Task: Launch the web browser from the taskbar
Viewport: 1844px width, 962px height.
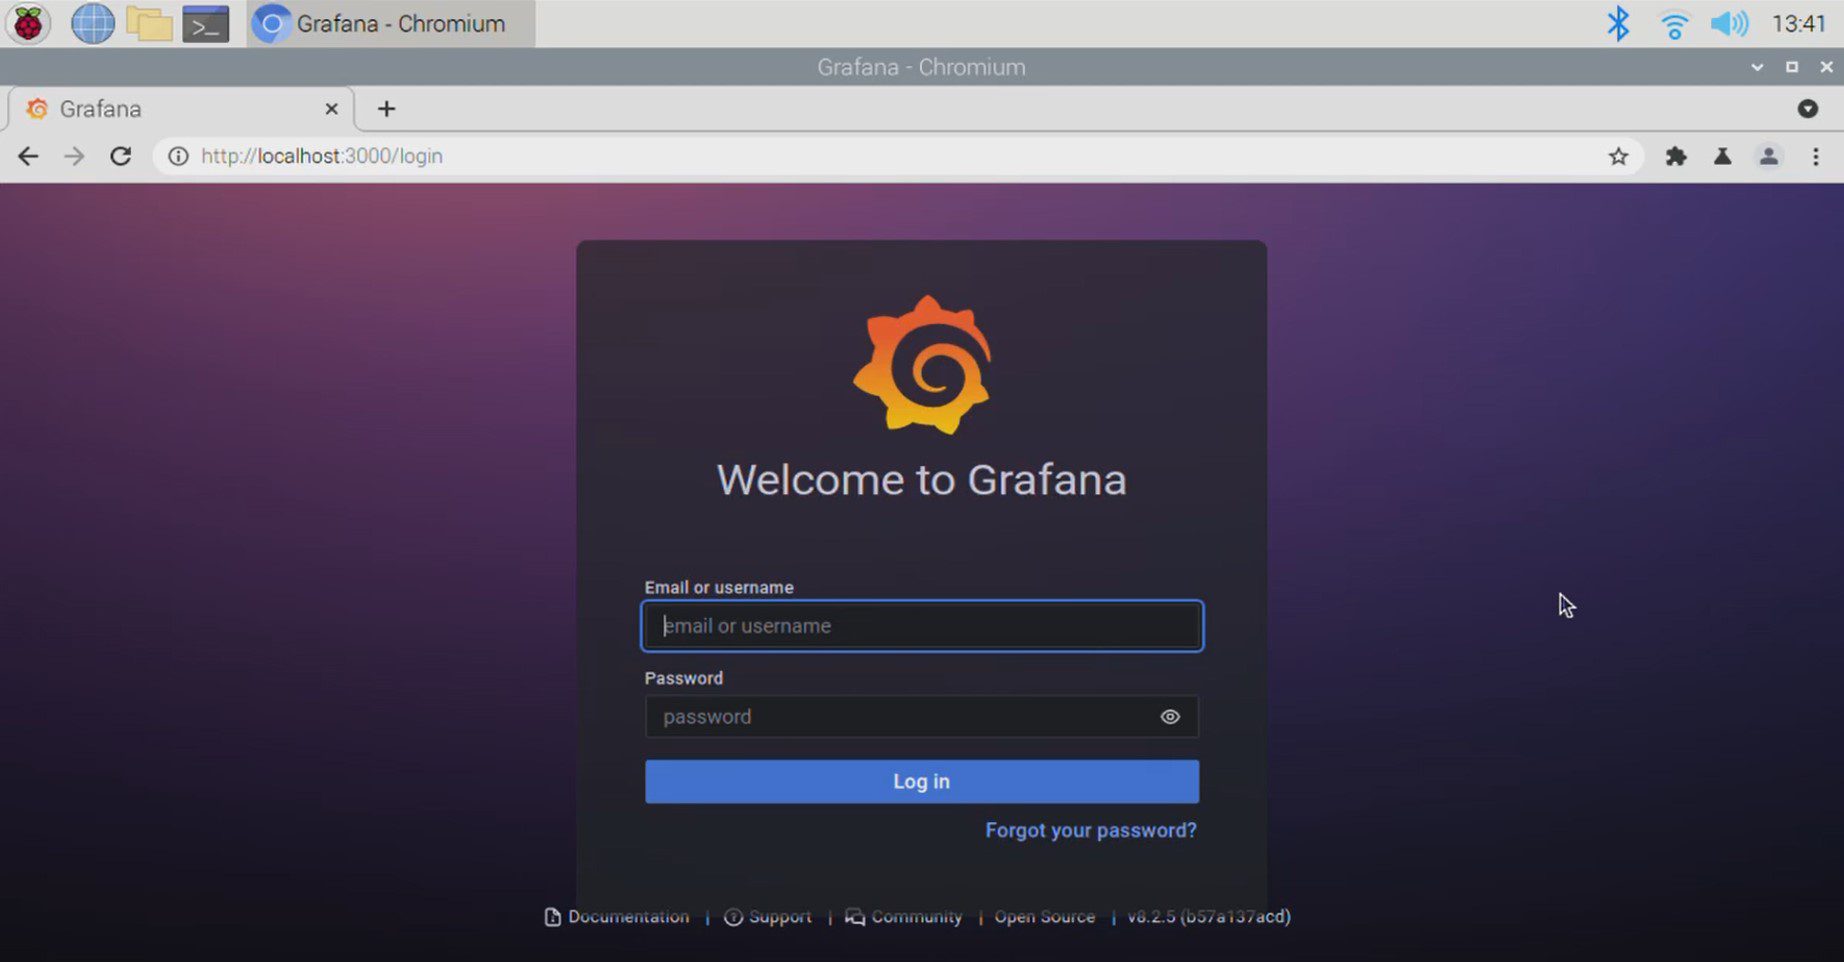Action: pyautogui.click(x=92, y=24)
